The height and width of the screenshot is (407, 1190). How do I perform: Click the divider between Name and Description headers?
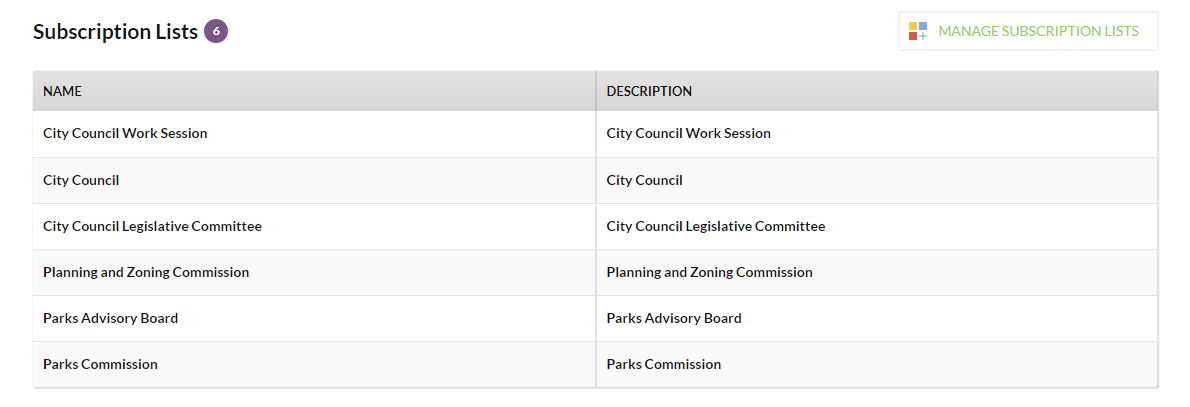(x=597, y=91)
